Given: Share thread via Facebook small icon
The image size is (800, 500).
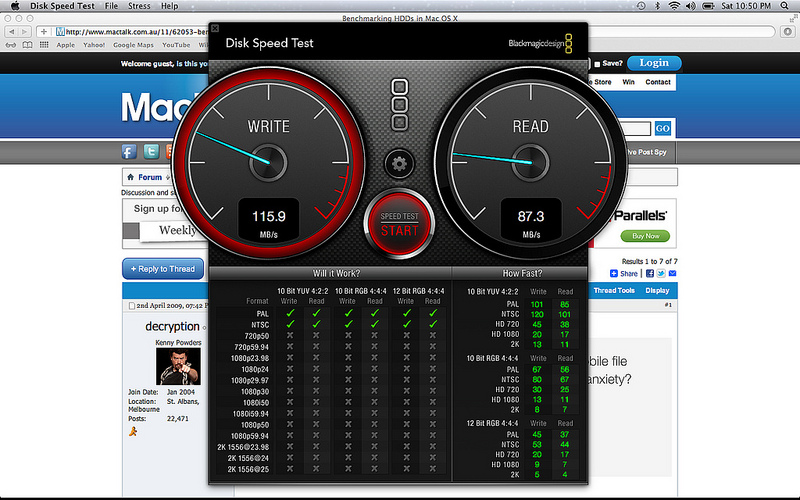Looking at the screenshot, I should coord(649,273).
